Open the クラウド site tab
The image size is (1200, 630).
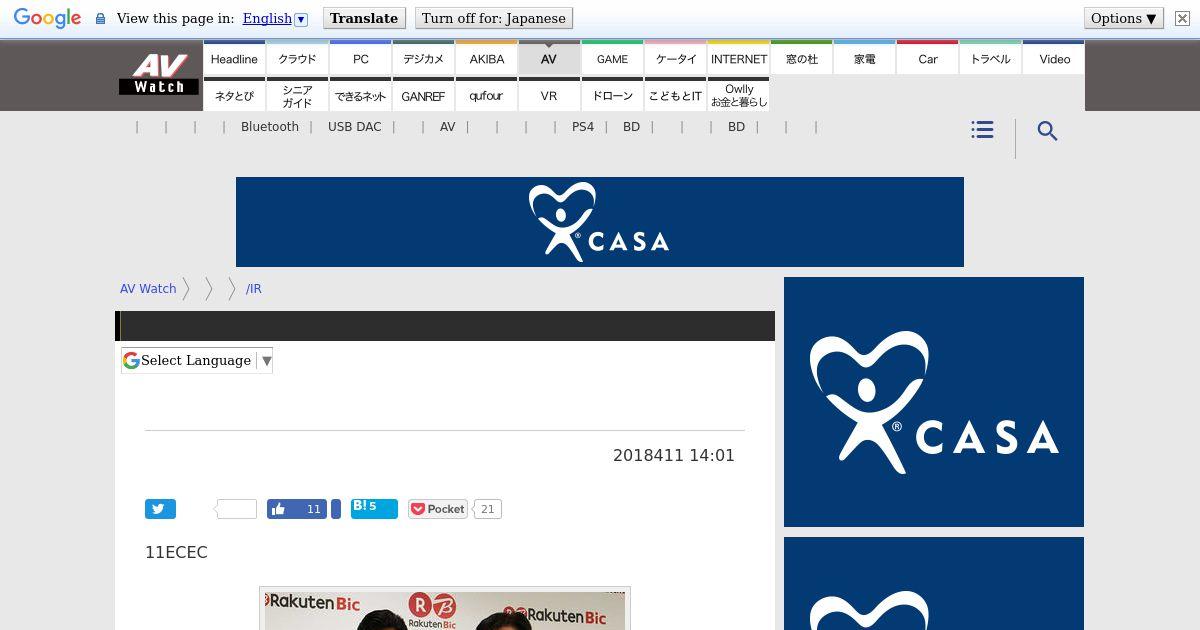(297, 59)
